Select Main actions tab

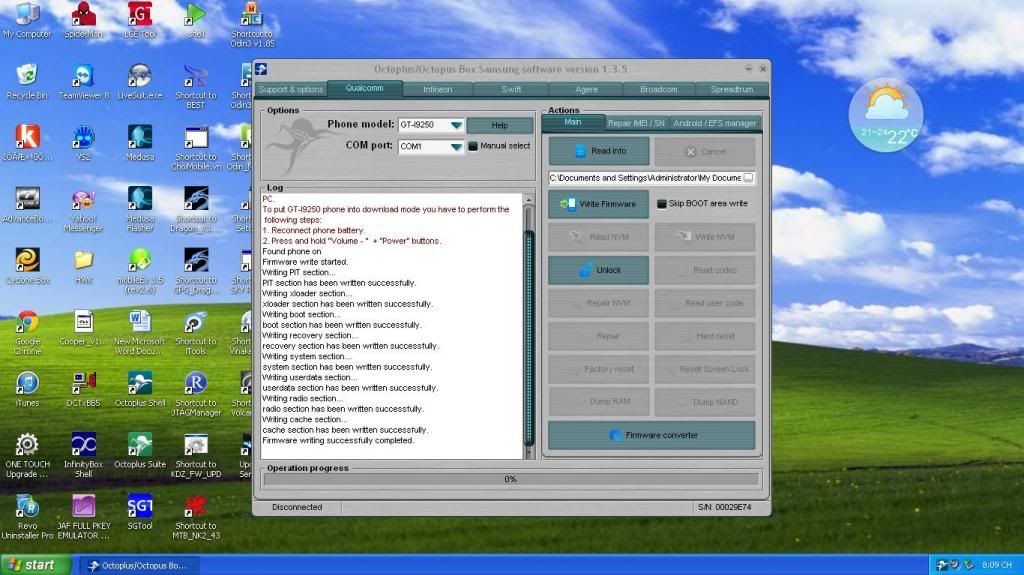click(573, 122)
